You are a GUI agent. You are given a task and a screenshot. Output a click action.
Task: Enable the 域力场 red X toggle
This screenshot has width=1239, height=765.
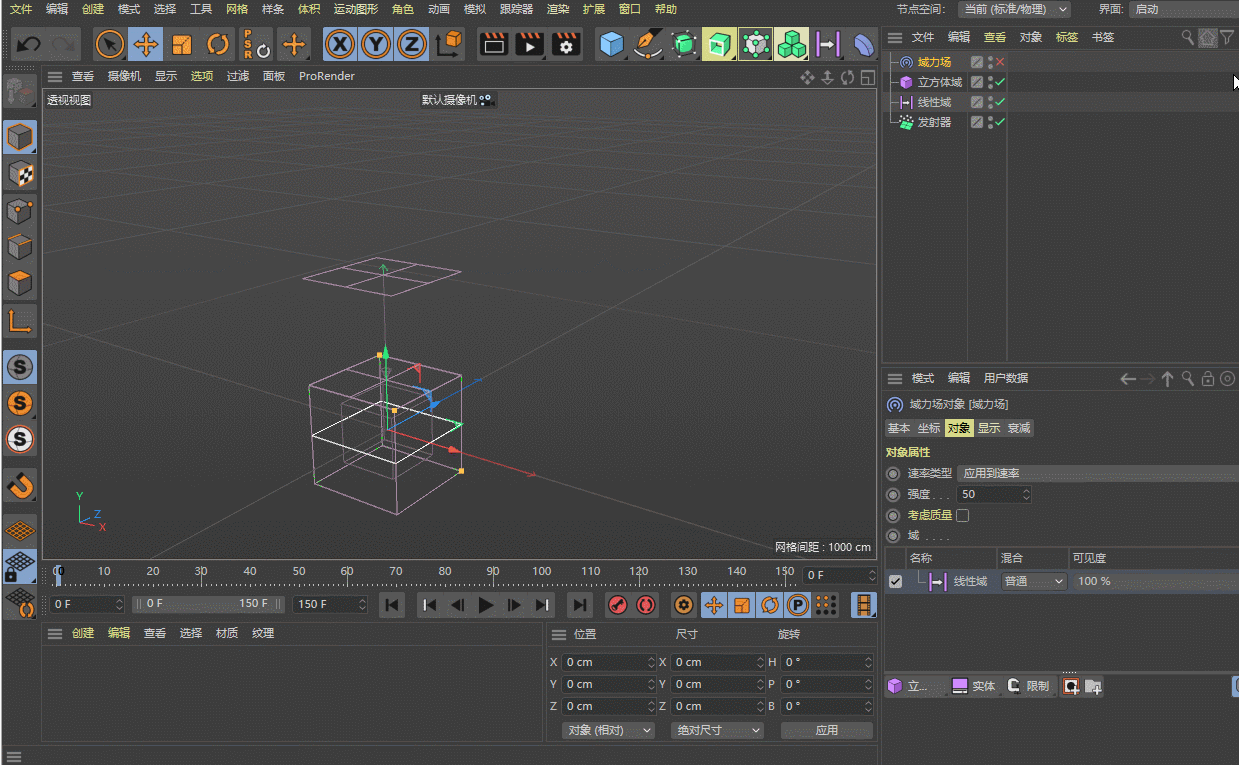click(x=1000, y=62)
